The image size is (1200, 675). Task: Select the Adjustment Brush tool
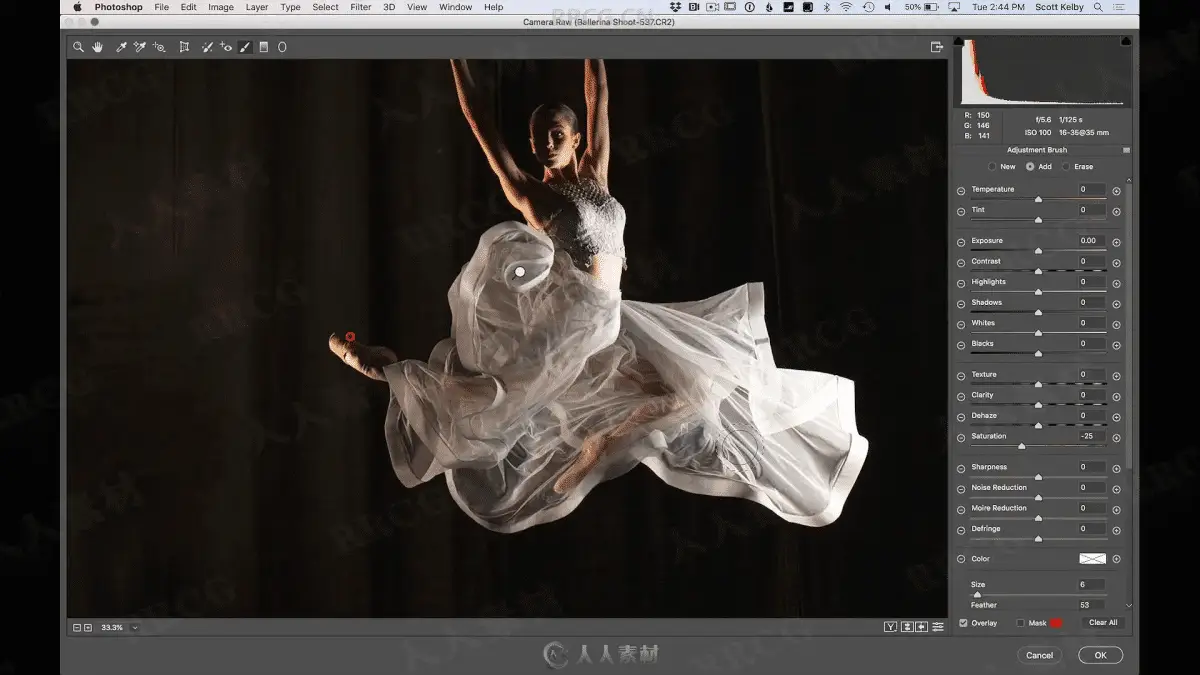pyautogui.click(x=245, y=47)
